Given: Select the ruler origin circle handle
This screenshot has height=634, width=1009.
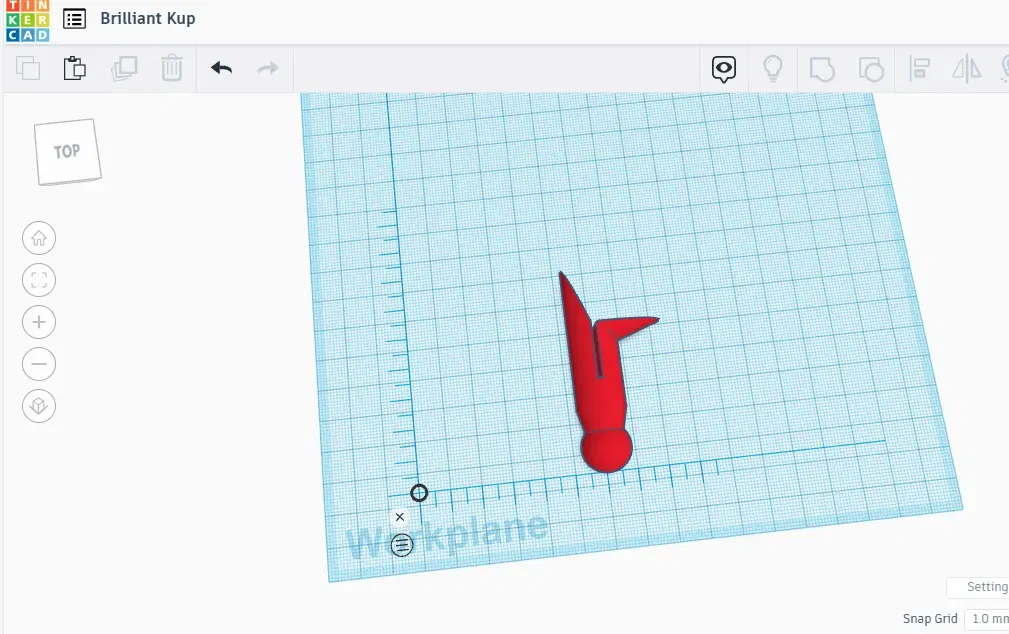Looking at the screenshot, I should (x=419, y=493).
